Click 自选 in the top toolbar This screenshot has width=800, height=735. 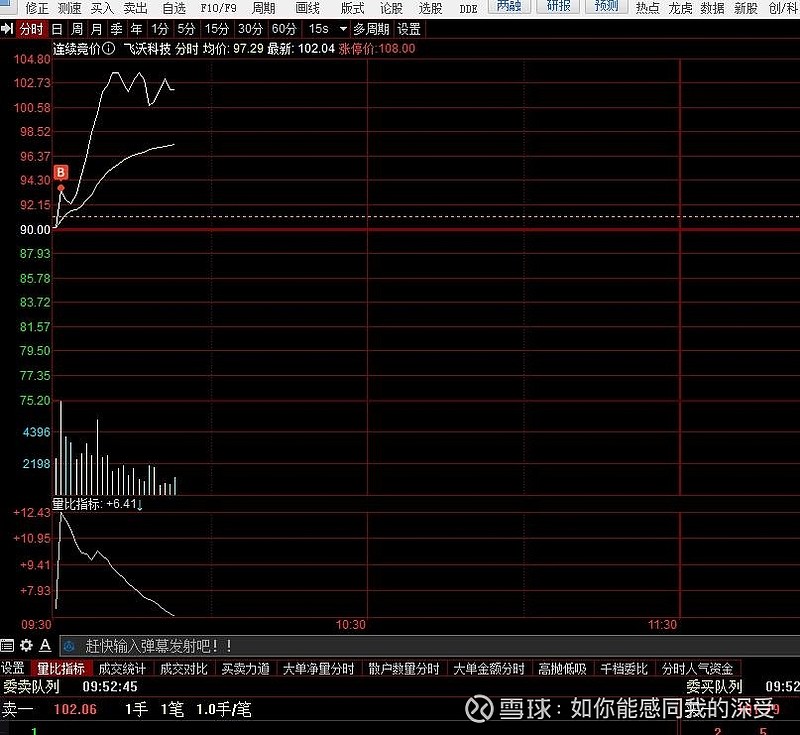(174, 8)
